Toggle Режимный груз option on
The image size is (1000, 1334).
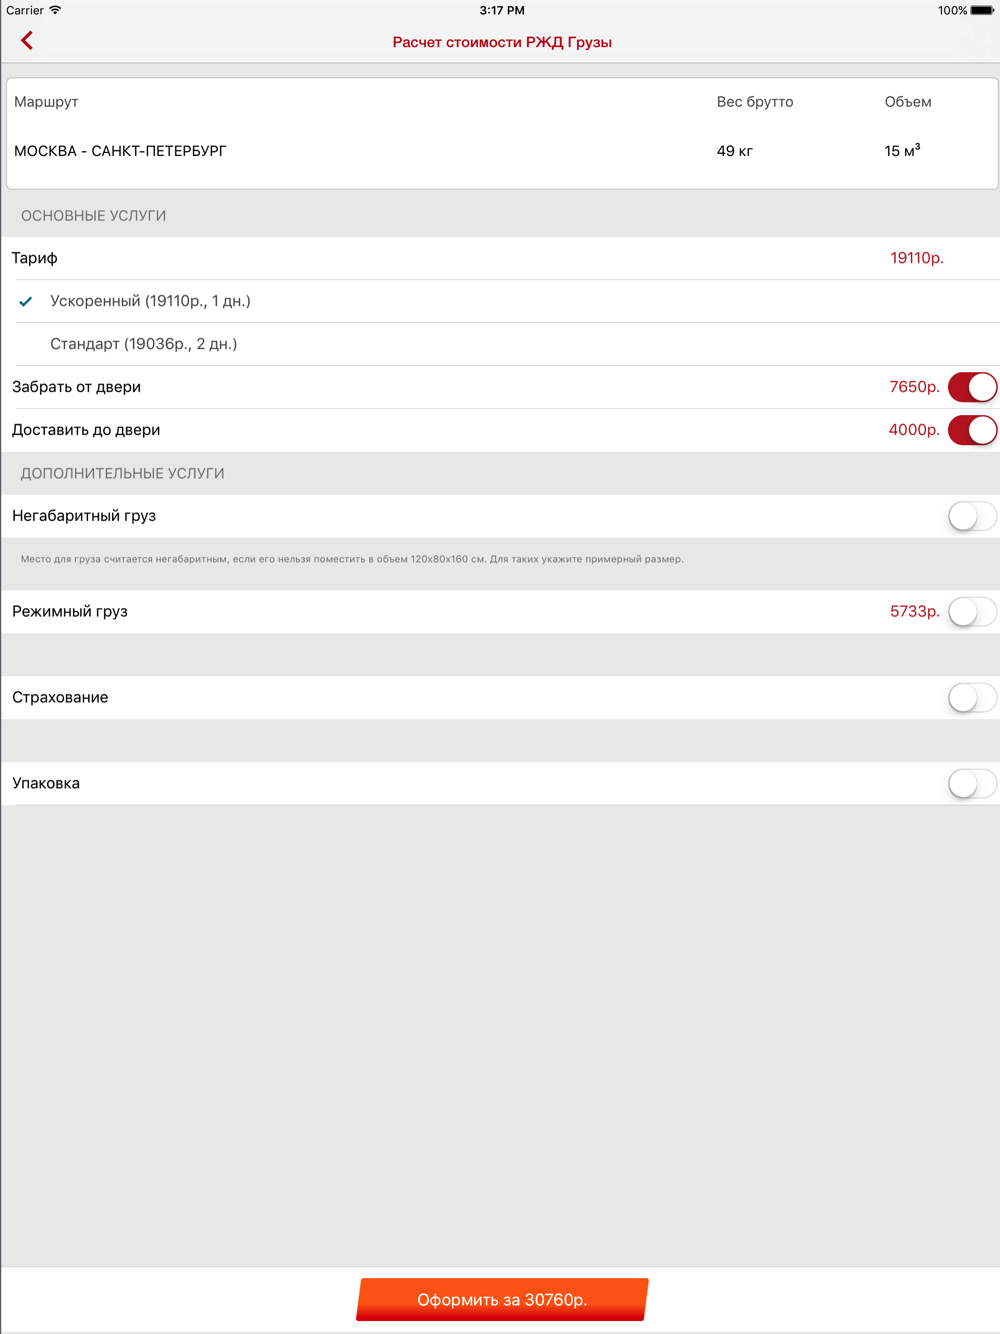coord(972,612)
